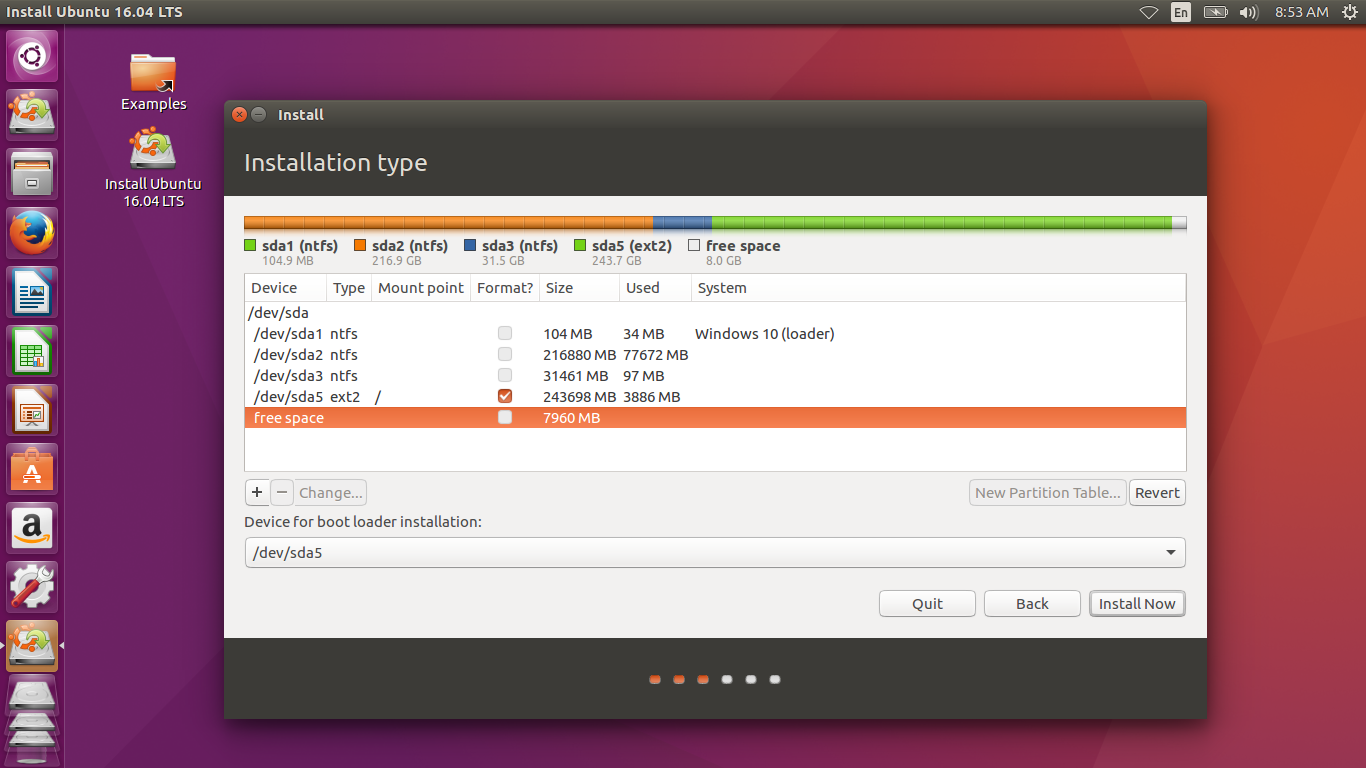
Task: Add a new partition with the plus button
Action: (x=257, y=492)
